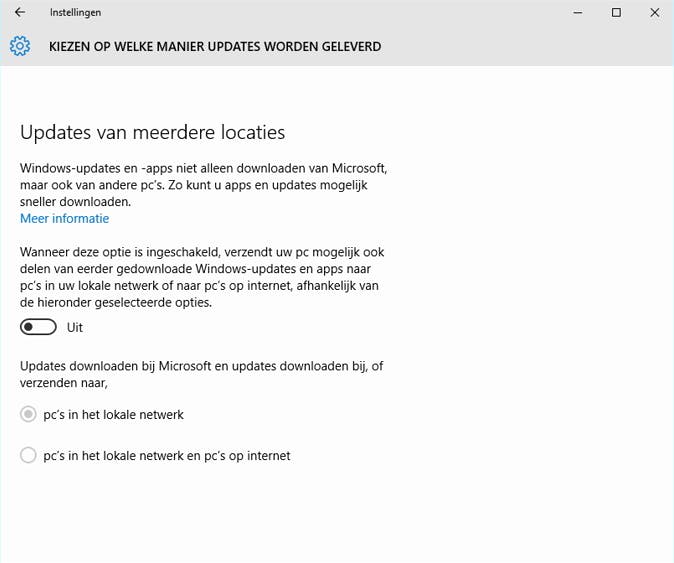Click the Instellingen window title text
Image resolution: width=674 pixels, height=563 pixels.
[x=75, y=13]
